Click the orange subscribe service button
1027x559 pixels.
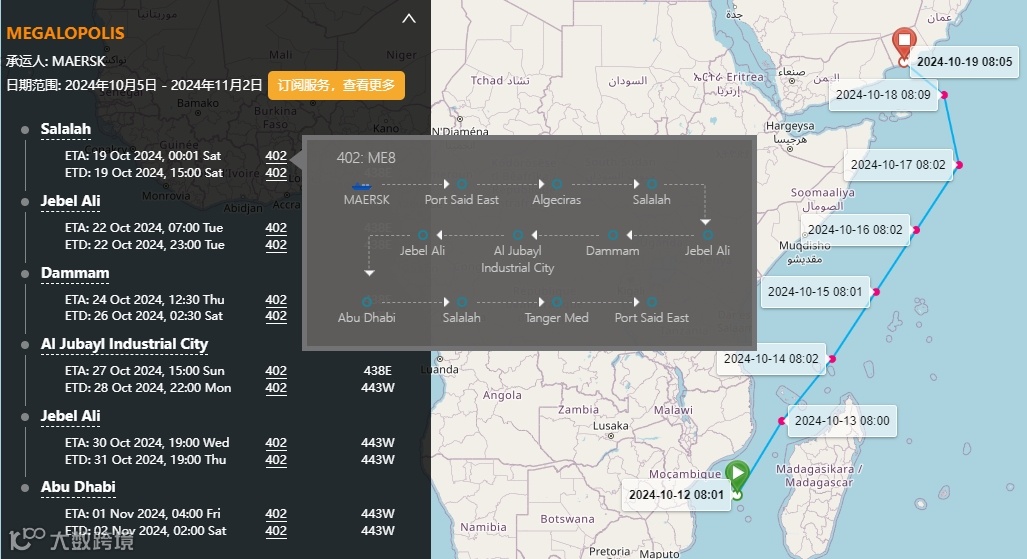click(x=336, y=85)
